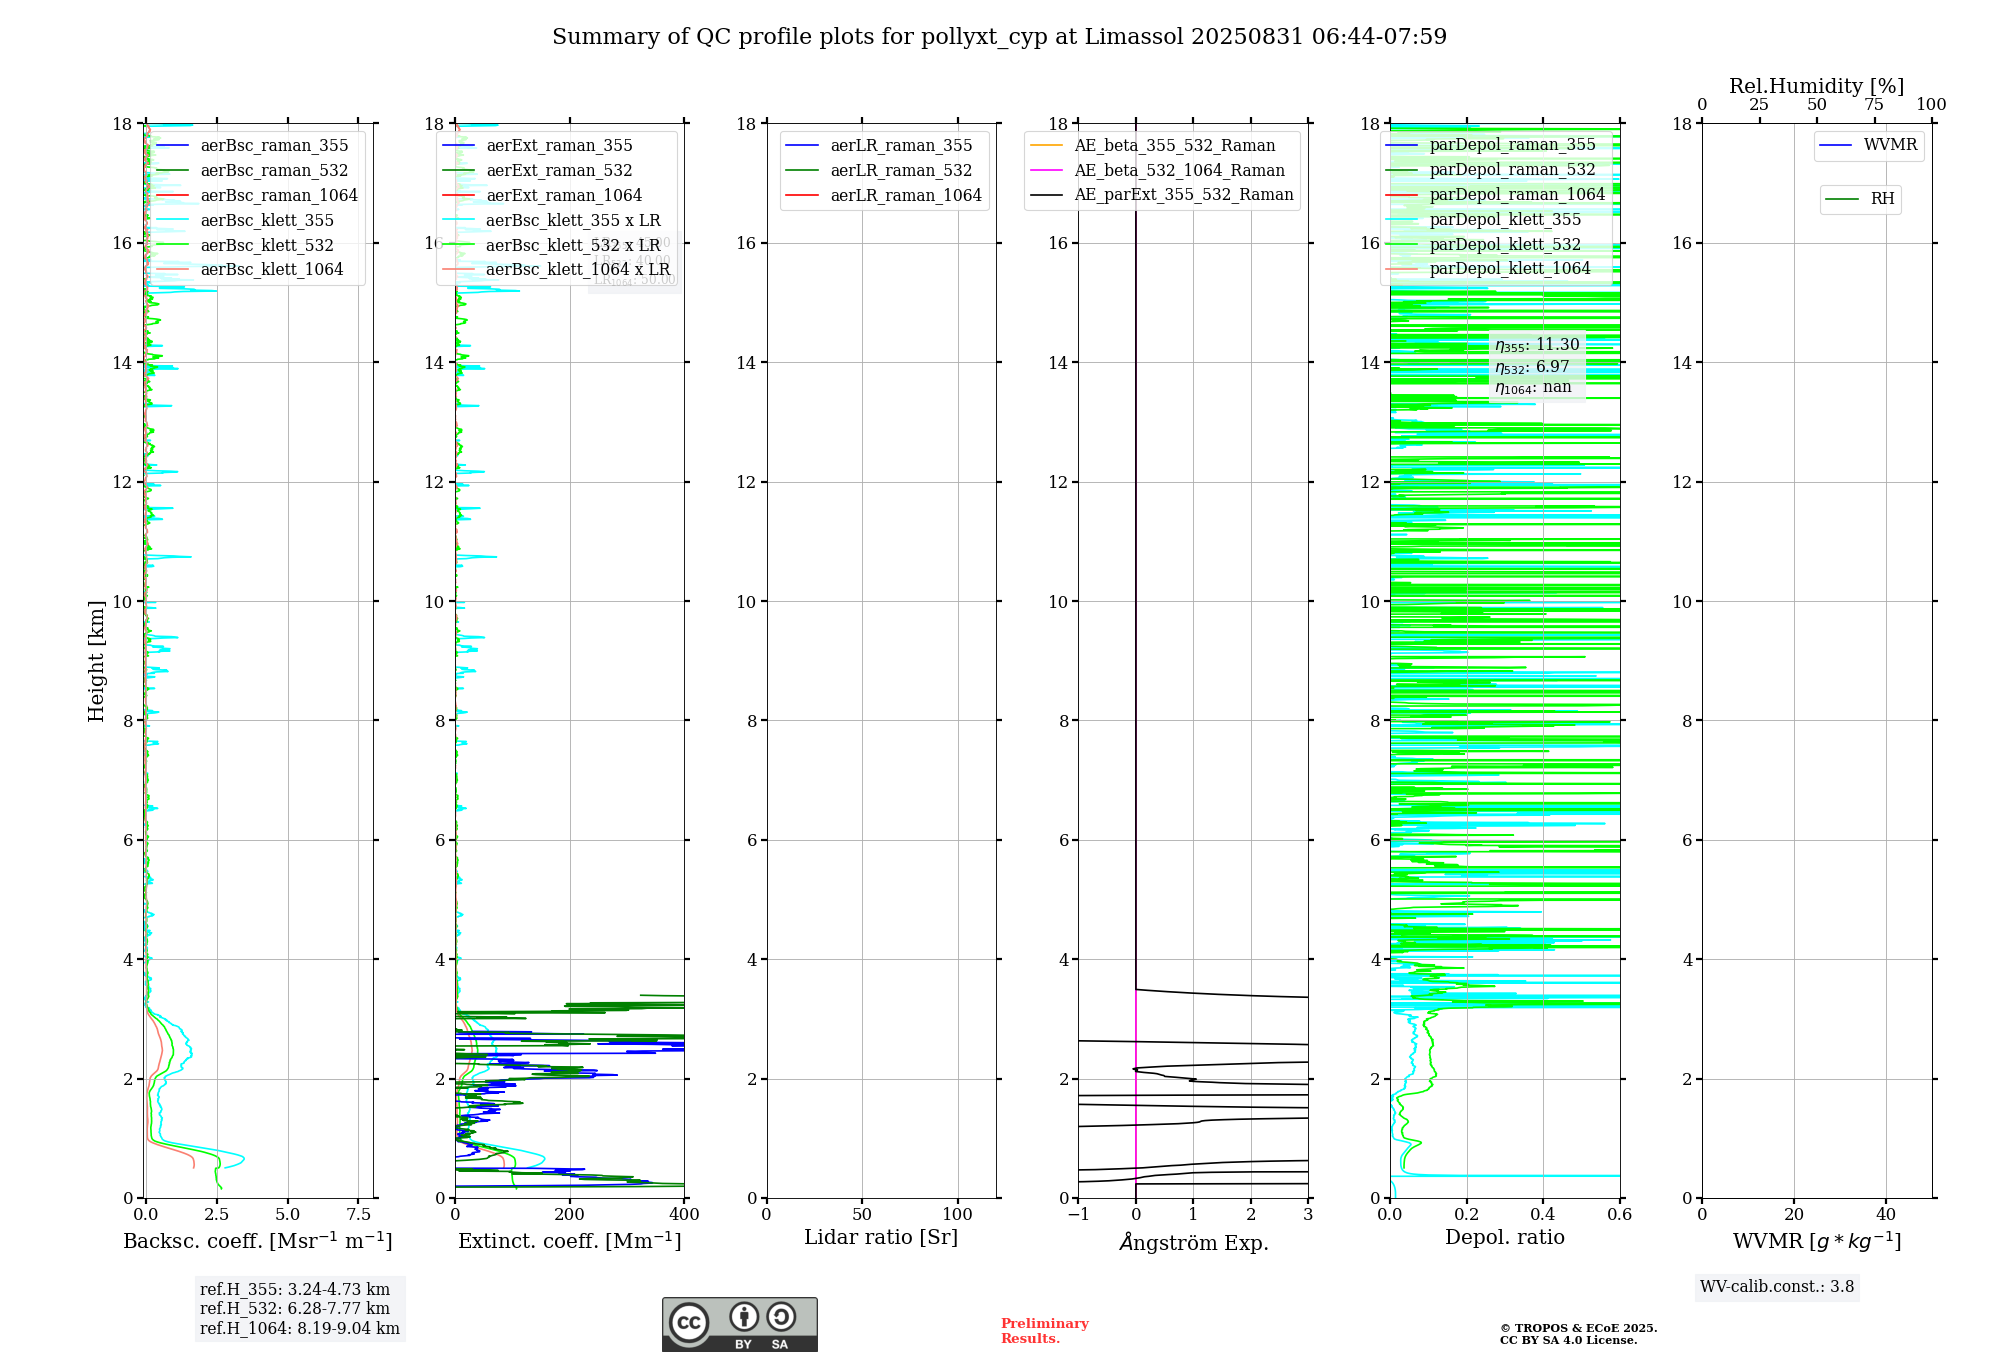Click the 7.5 tick on backscatter axis
Screen dimensions: 2000x1360
click(359, 1215)
